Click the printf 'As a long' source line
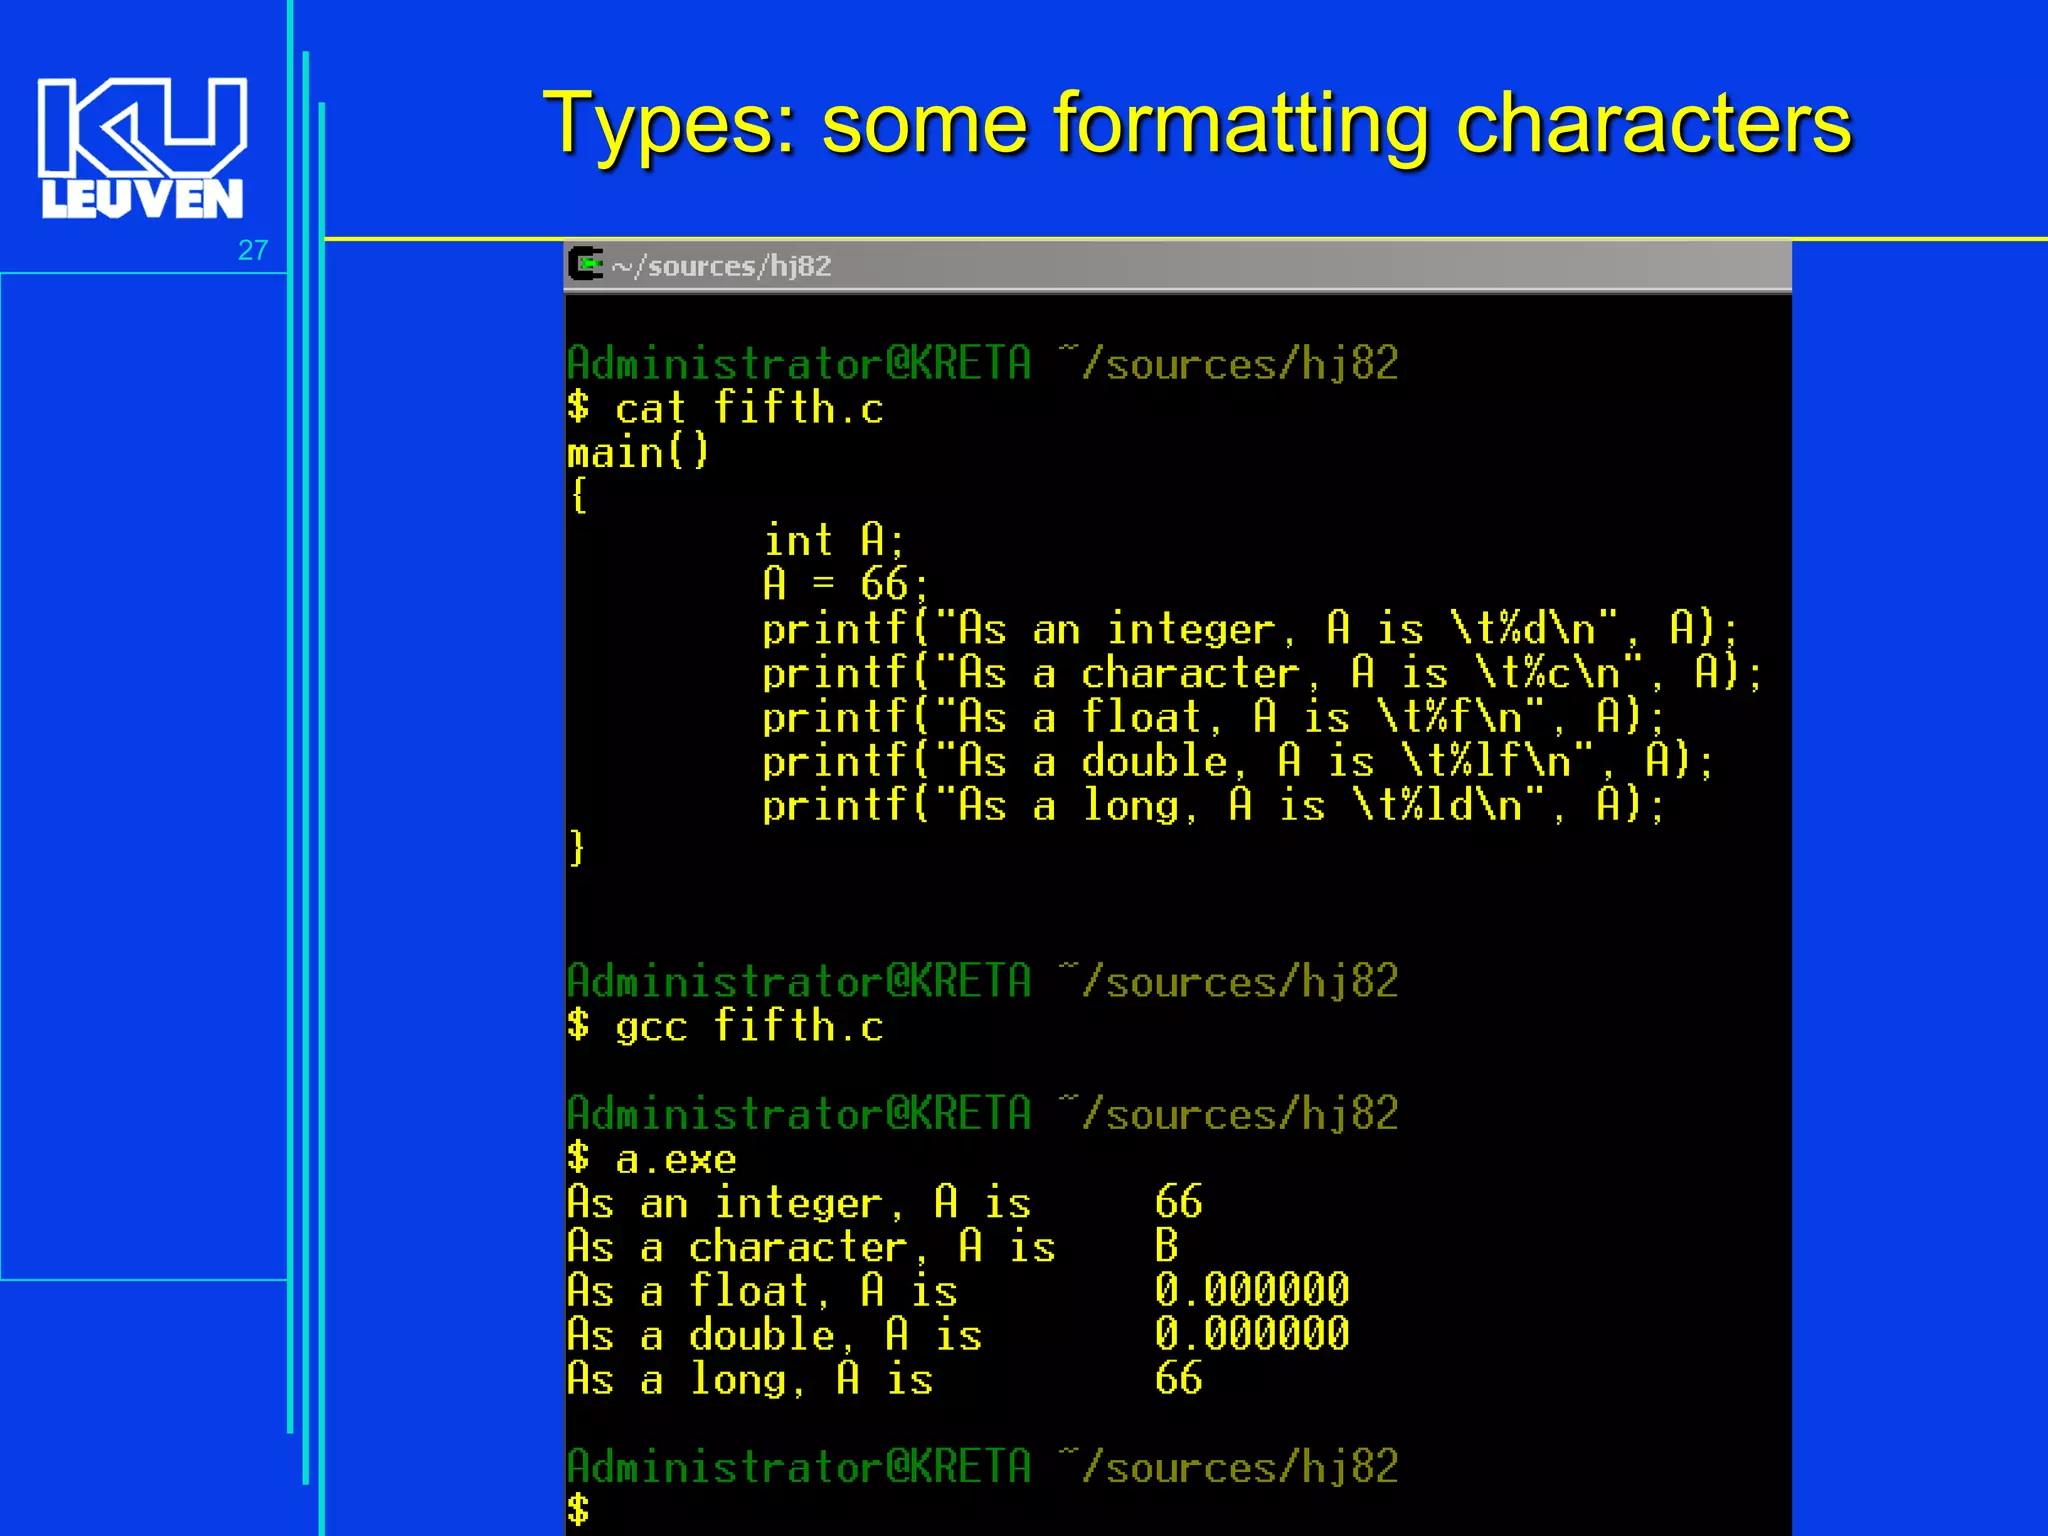2048x1536 pixels. pos(1213,805)
